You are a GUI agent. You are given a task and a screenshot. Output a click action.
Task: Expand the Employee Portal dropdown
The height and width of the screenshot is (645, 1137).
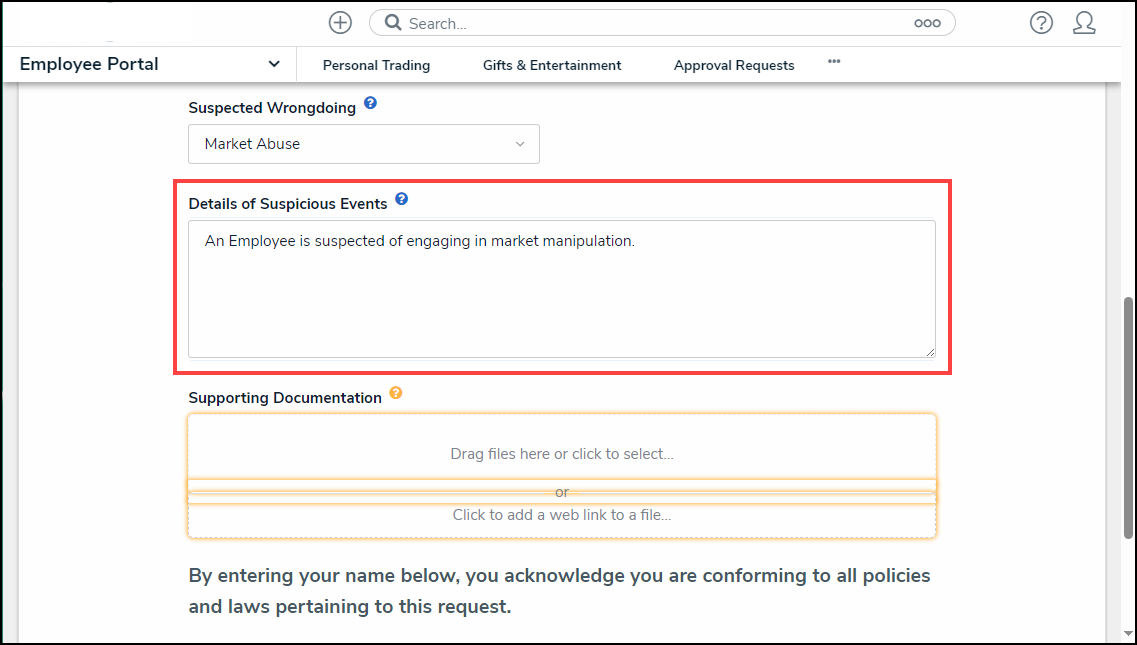(x=274, y=64)
